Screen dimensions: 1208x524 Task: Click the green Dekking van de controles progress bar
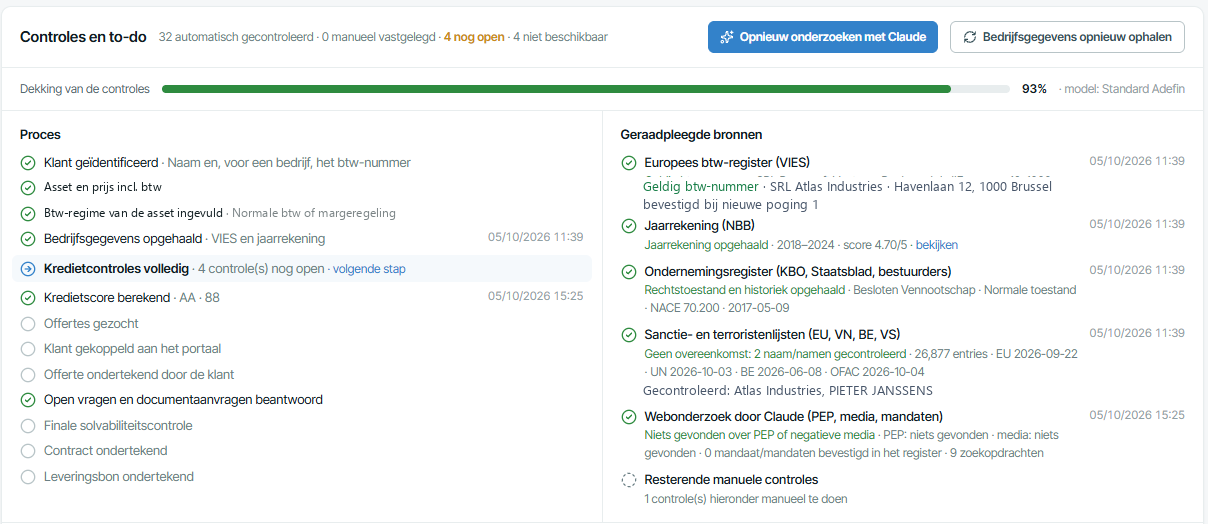556,89
